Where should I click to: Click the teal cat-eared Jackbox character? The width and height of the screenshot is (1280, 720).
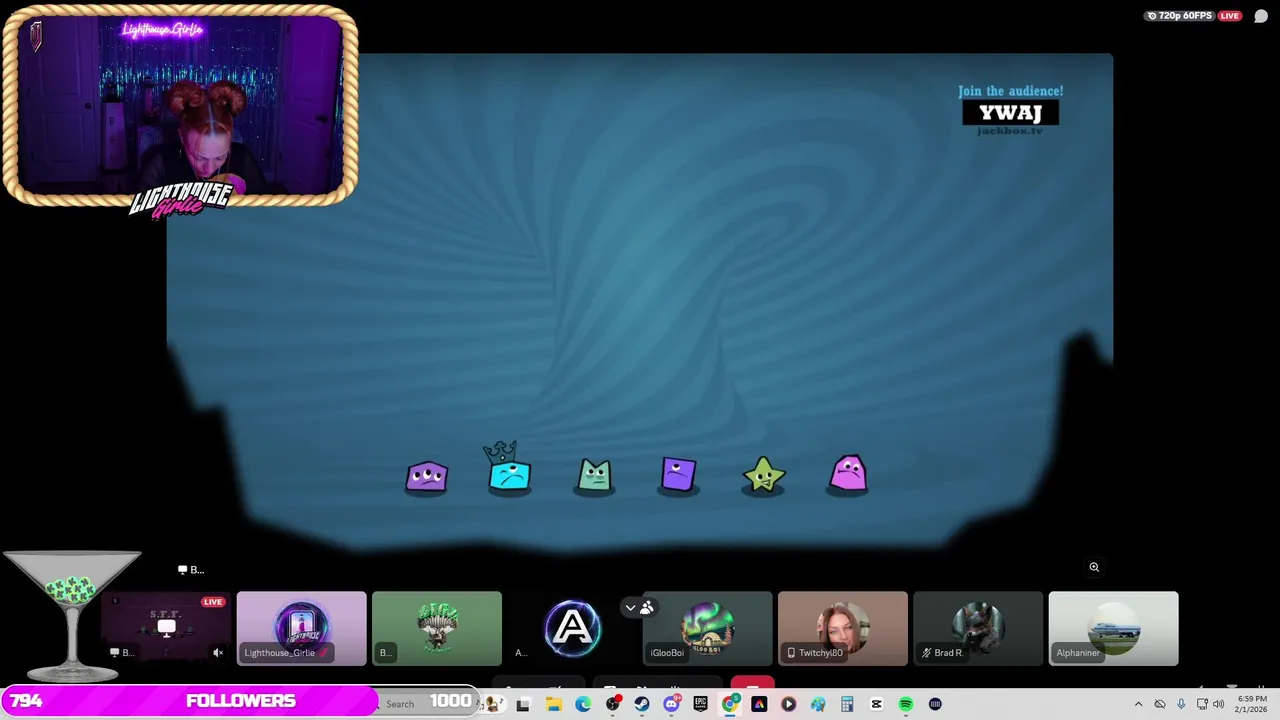coord(594,475)
